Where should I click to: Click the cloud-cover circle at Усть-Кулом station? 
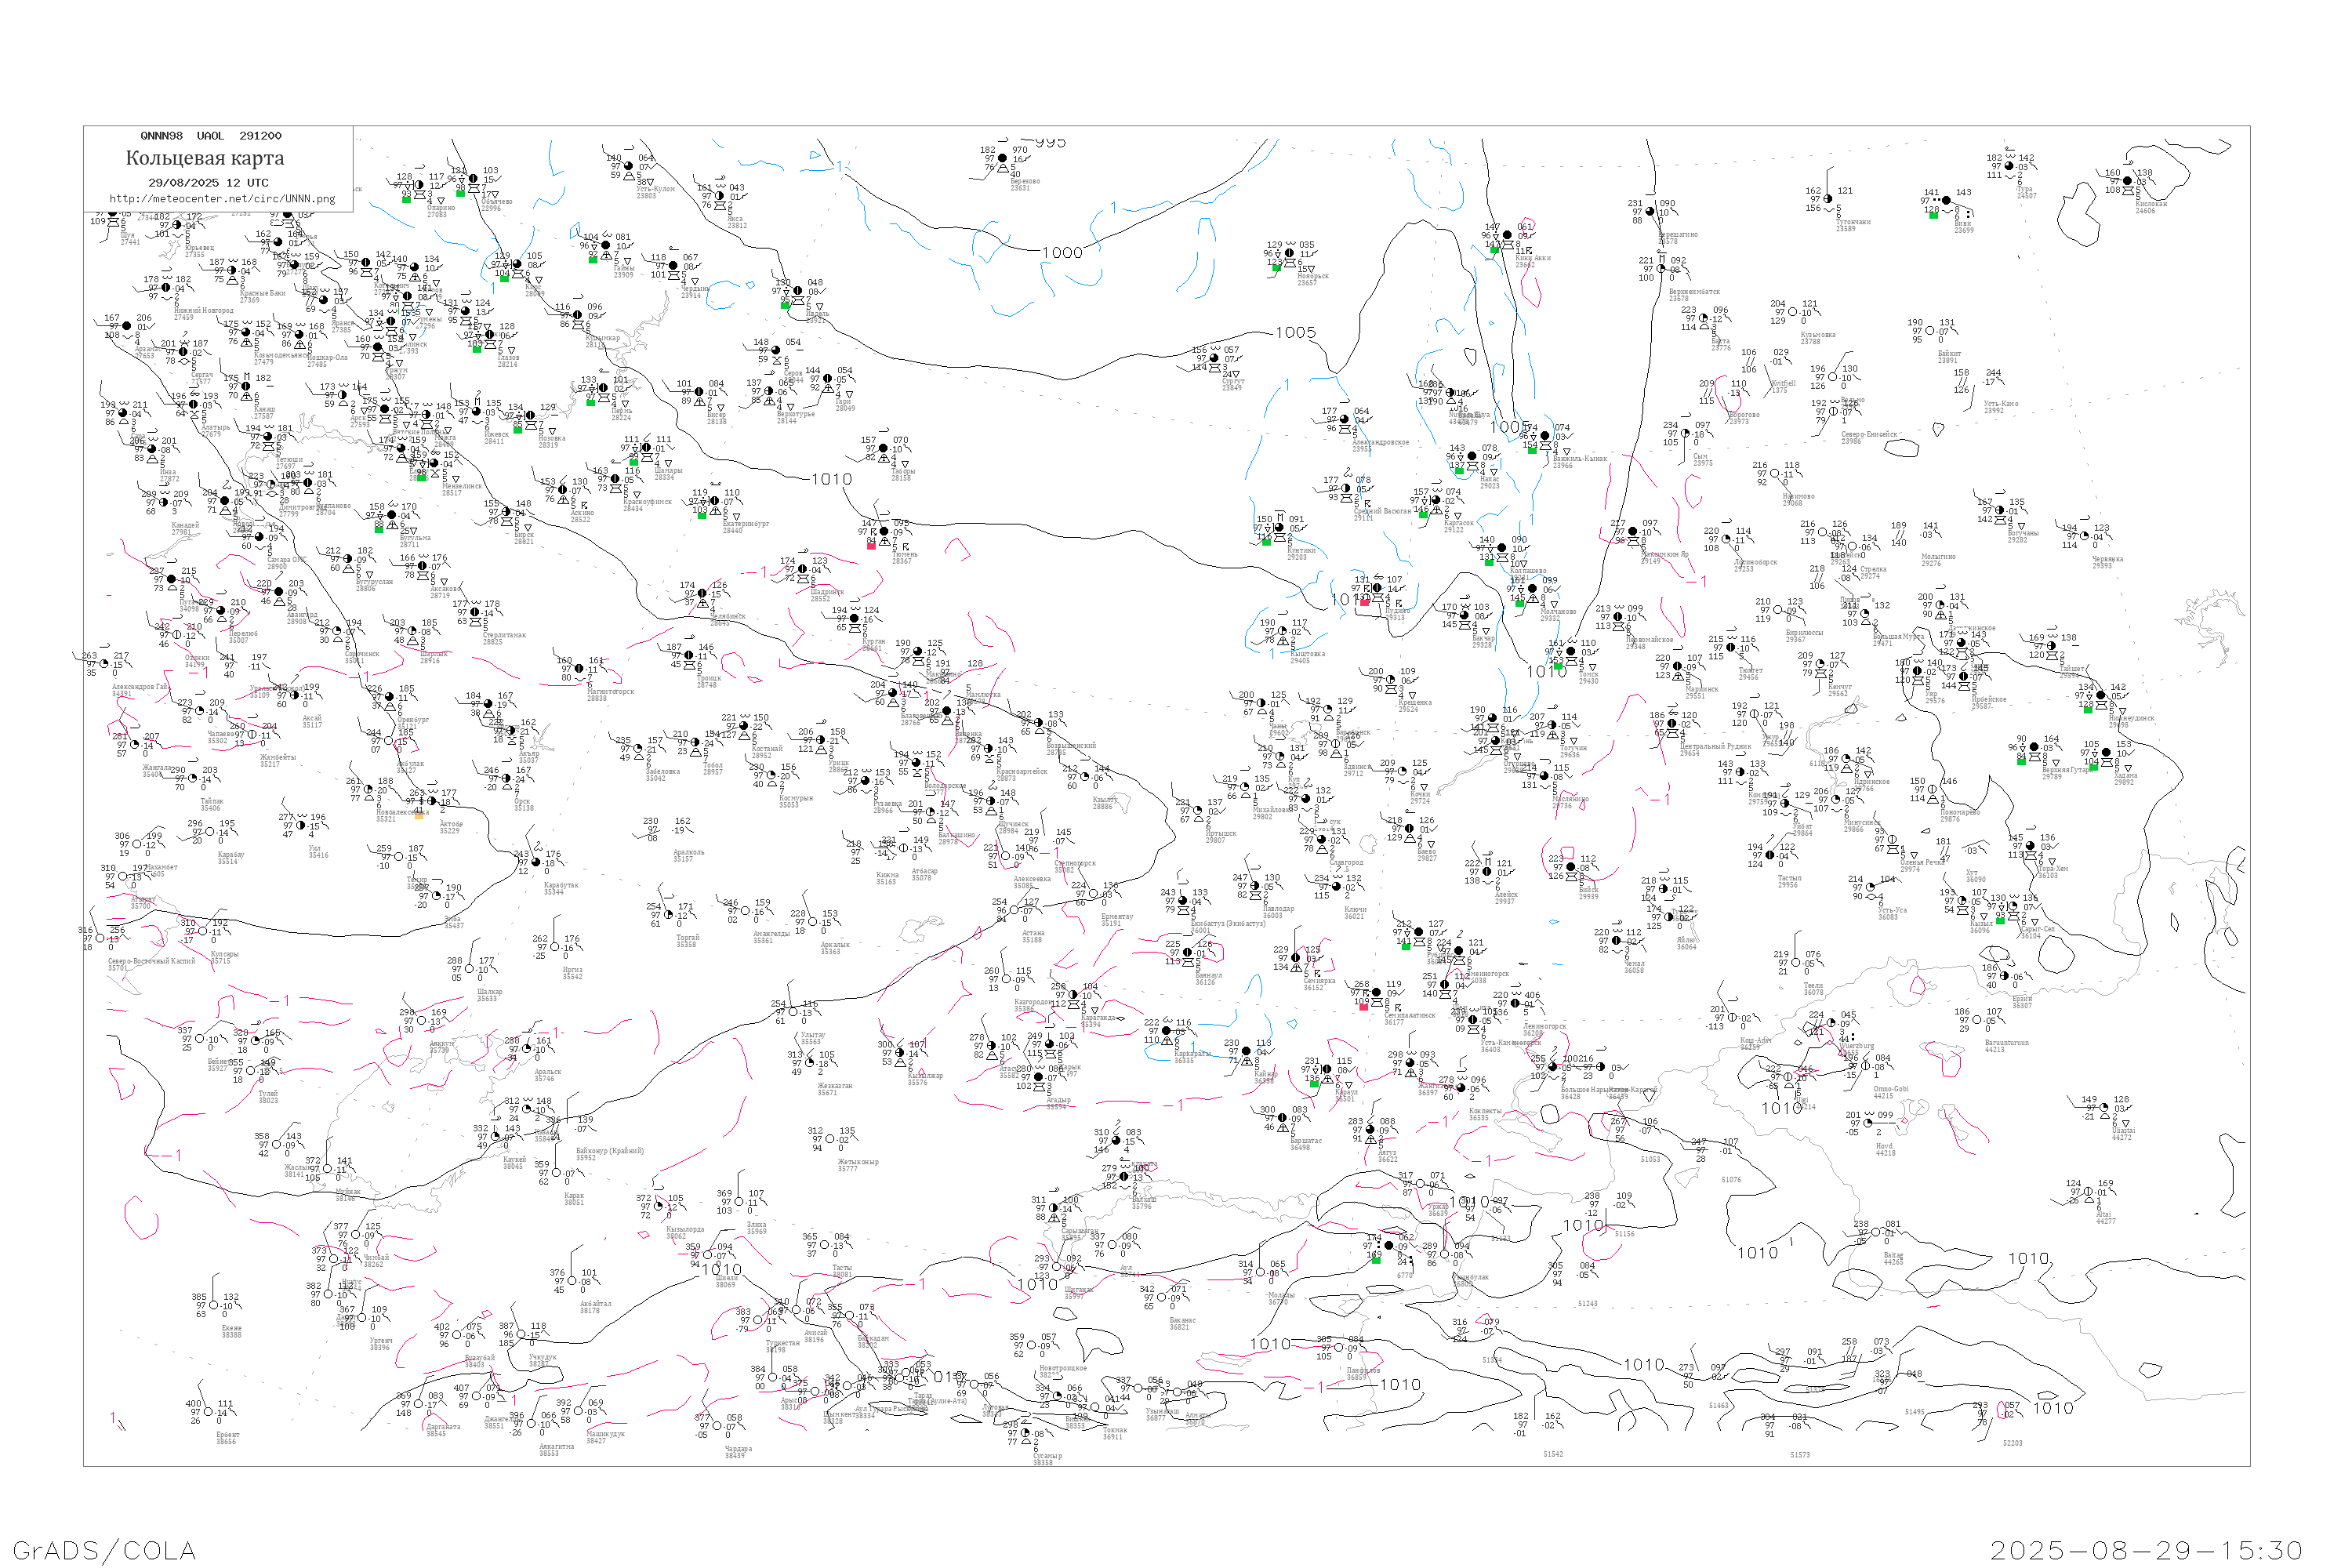point(629,166)
